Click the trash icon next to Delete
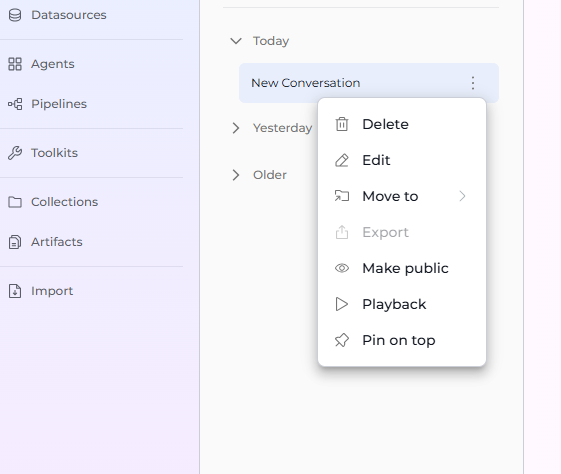 pyautogui.click(x=342, y=124)
